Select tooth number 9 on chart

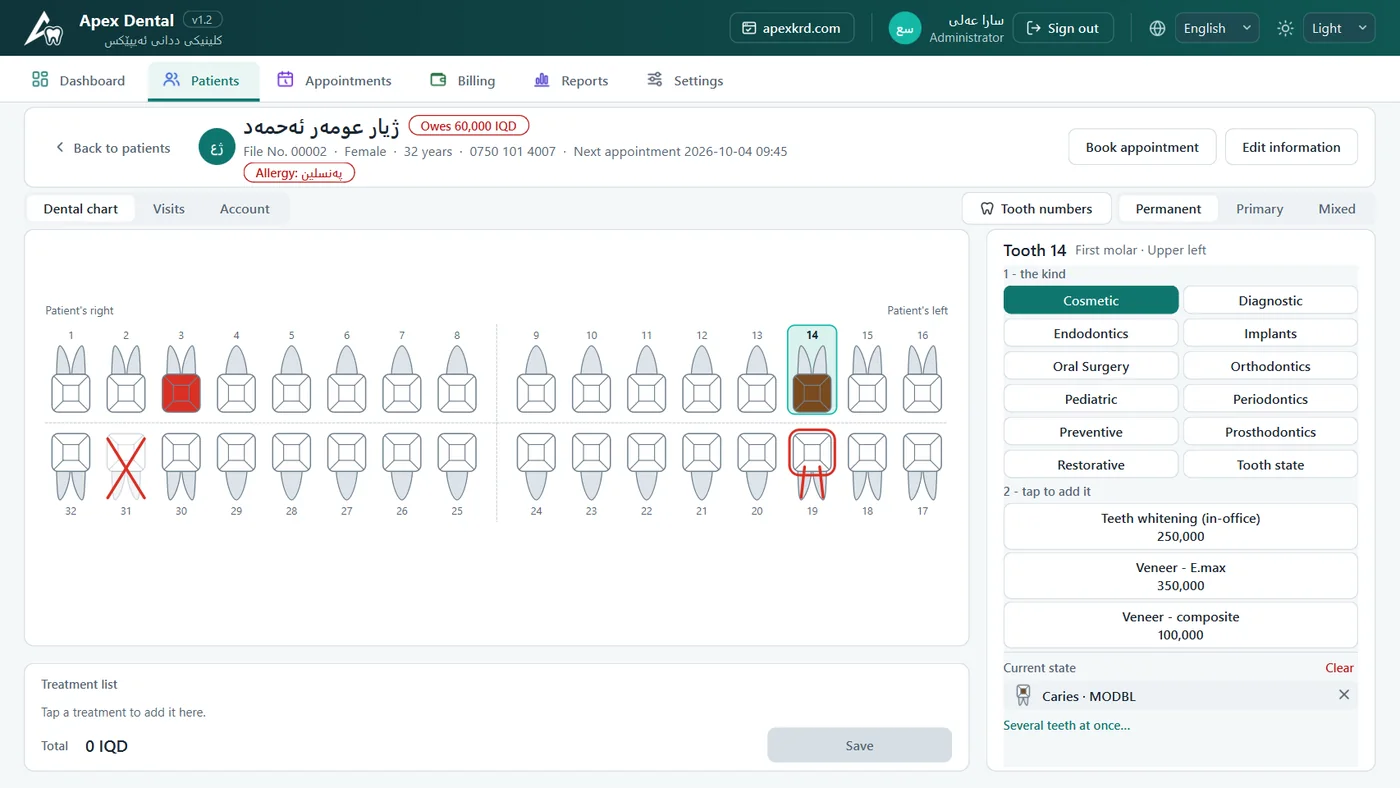pyautogui.click(x=536, y=379)
